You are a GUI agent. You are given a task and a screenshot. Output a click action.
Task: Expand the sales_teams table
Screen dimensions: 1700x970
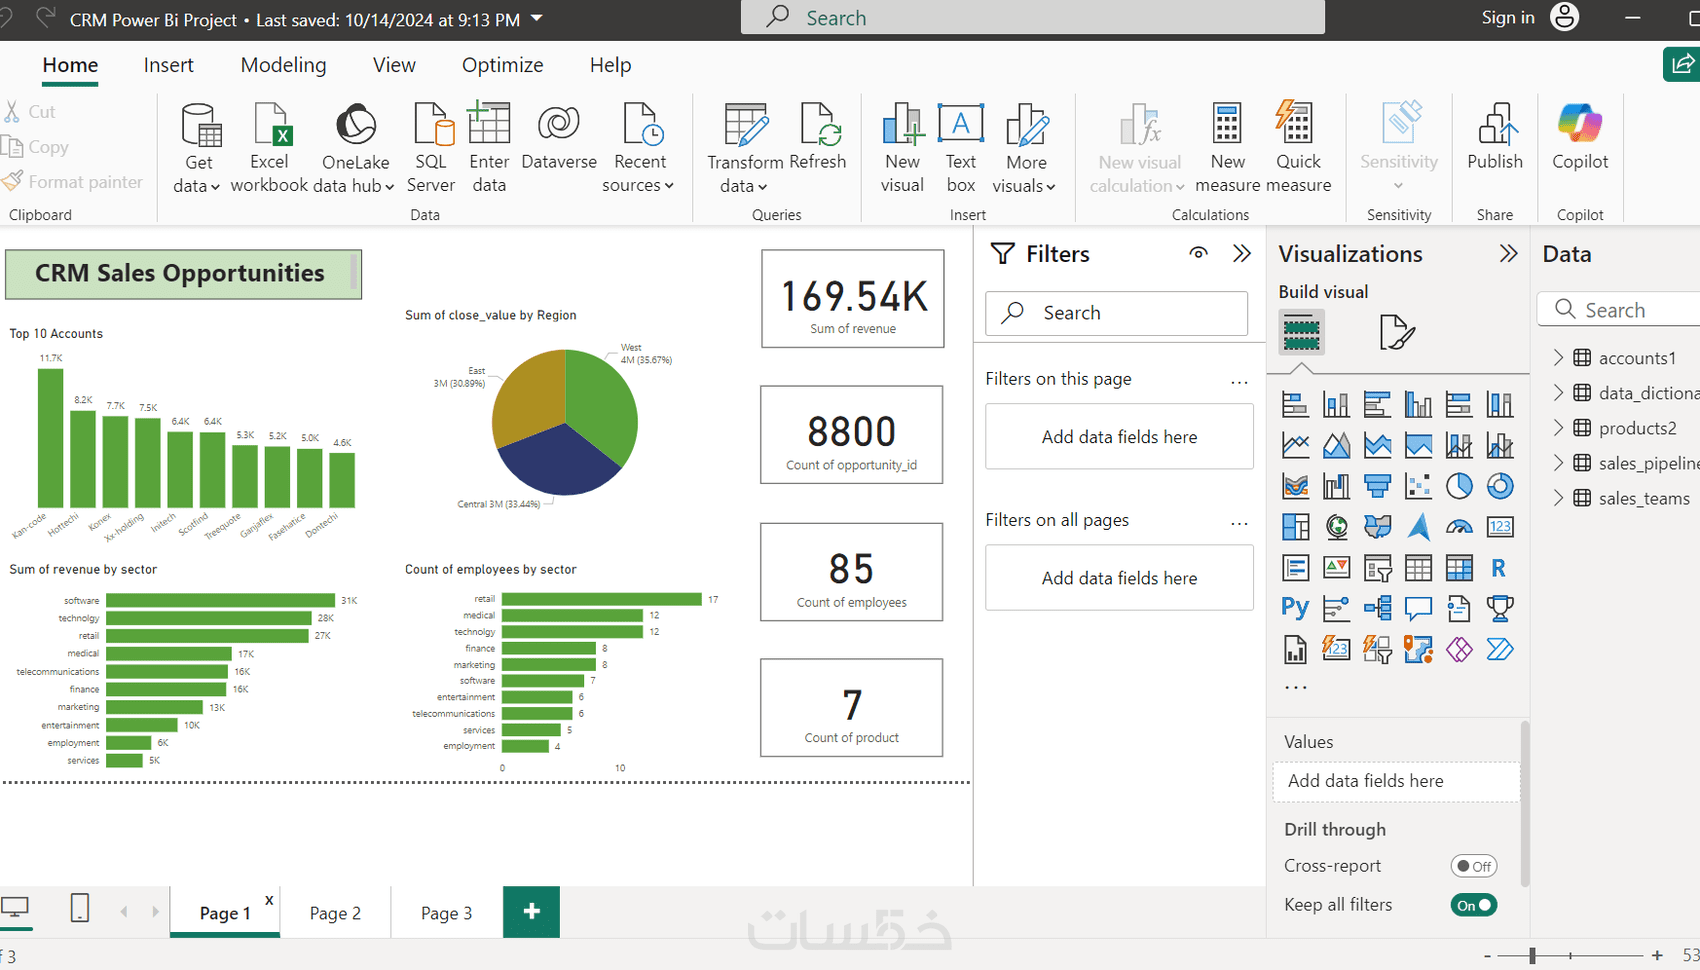1559,497
